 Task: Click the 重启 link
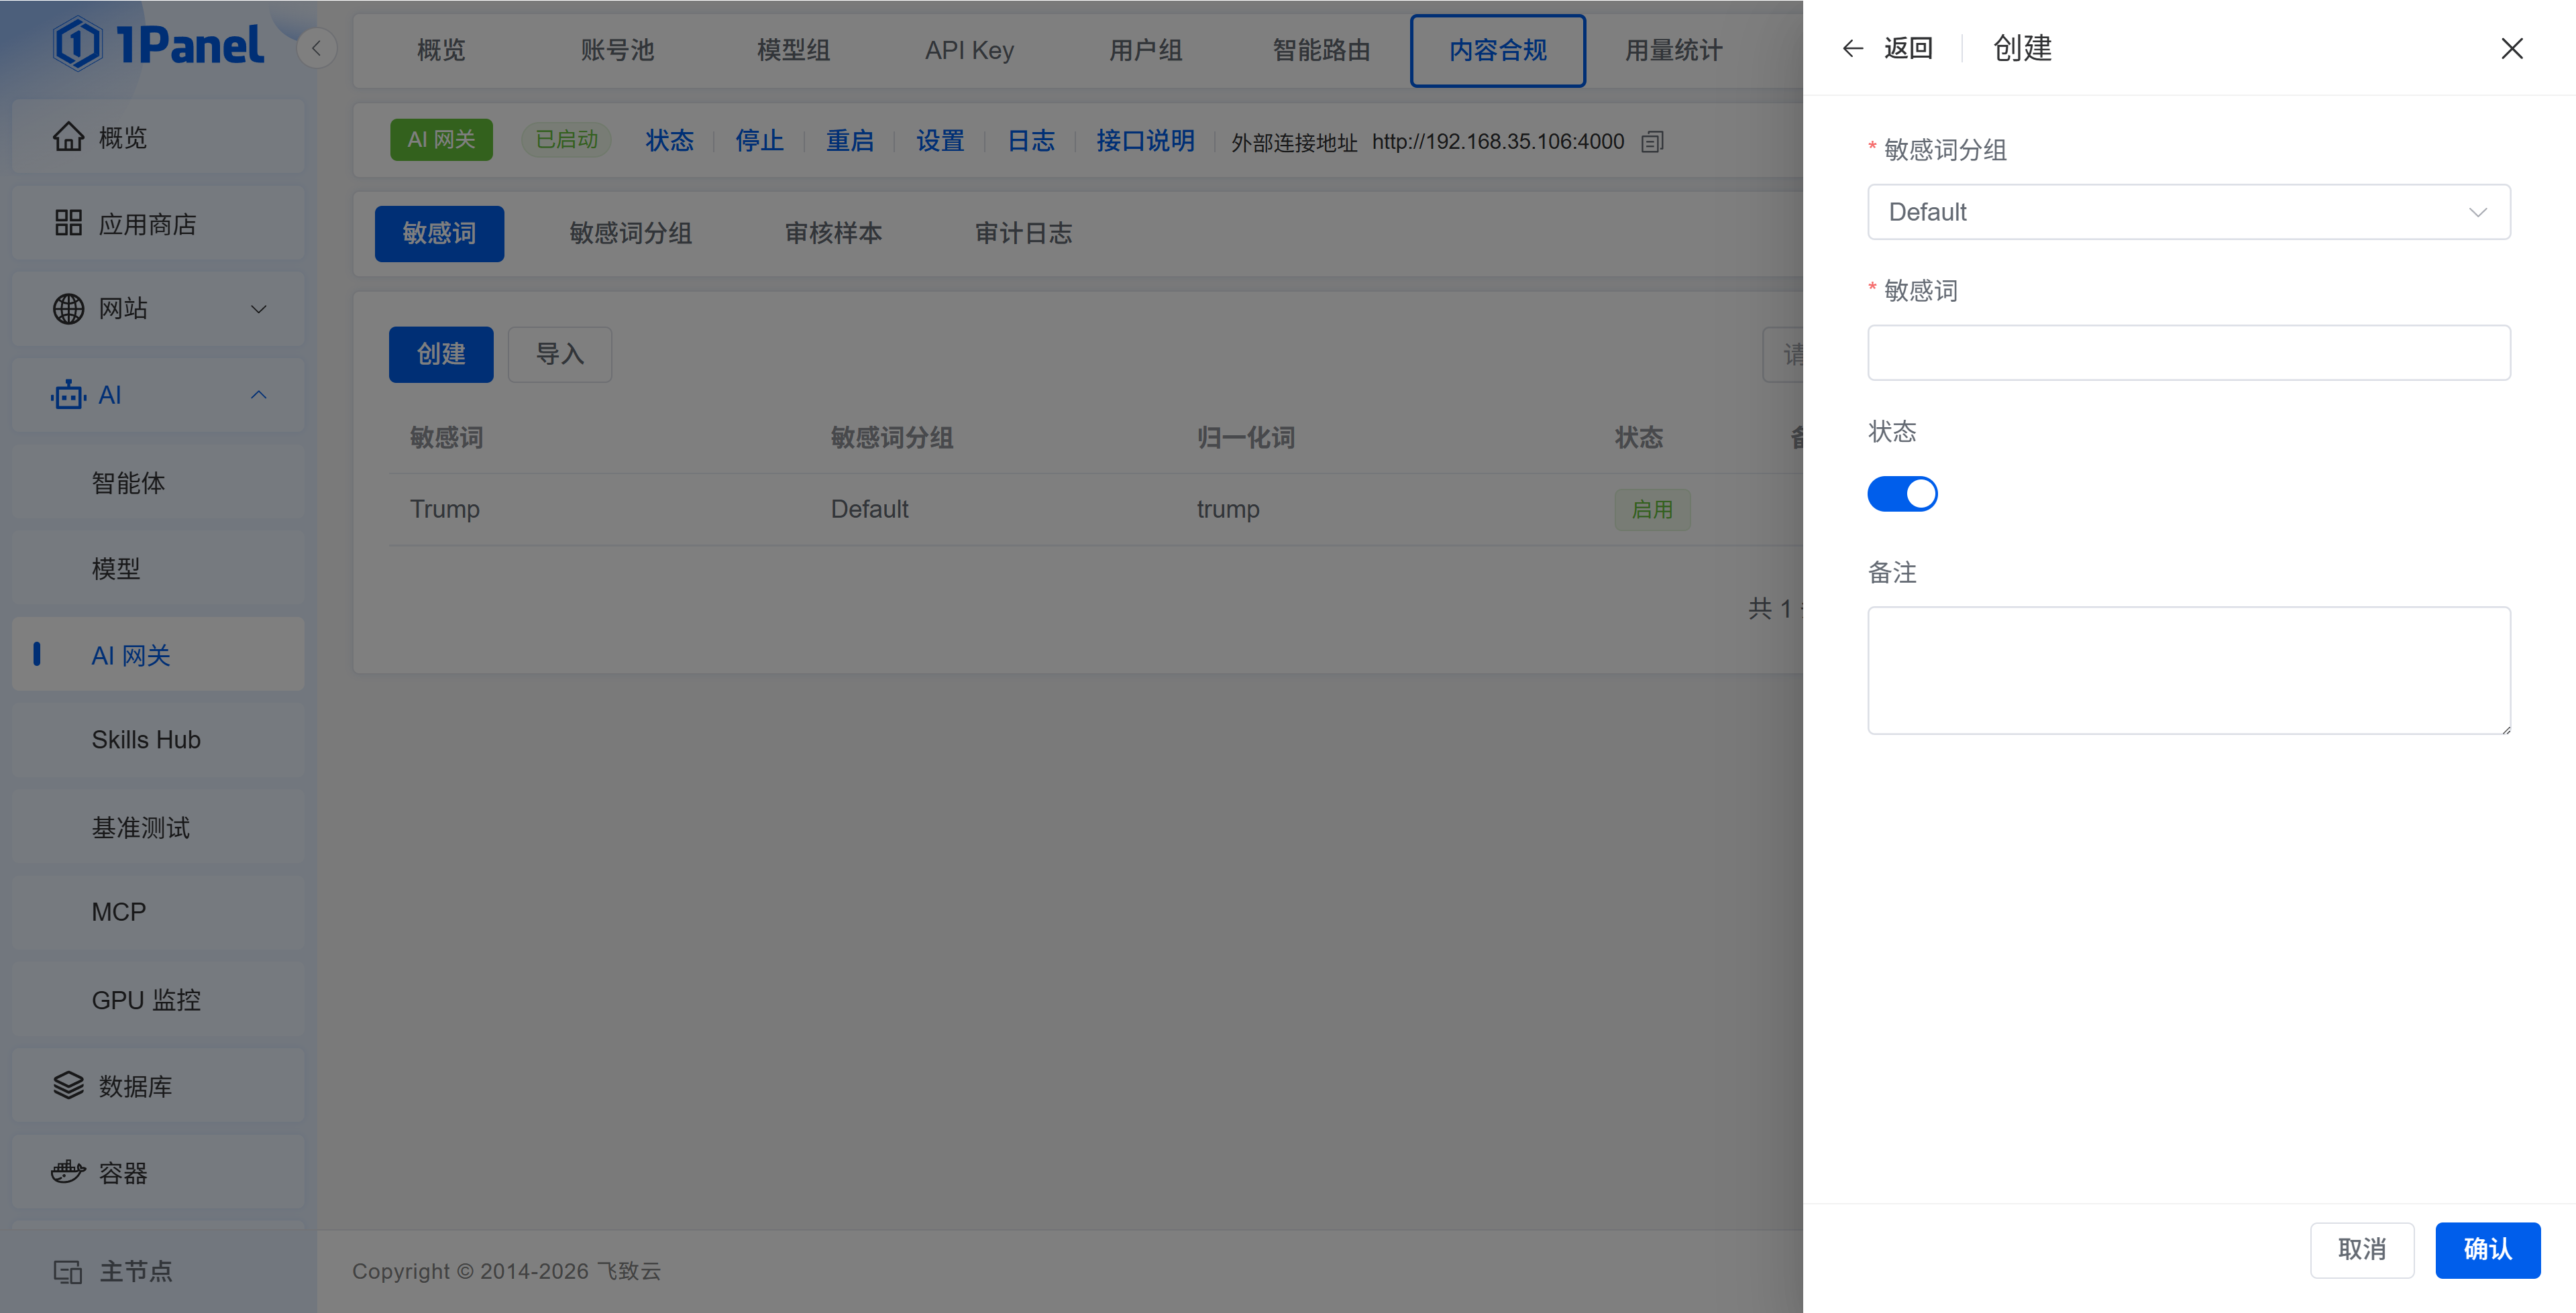[x=850, y=141]
